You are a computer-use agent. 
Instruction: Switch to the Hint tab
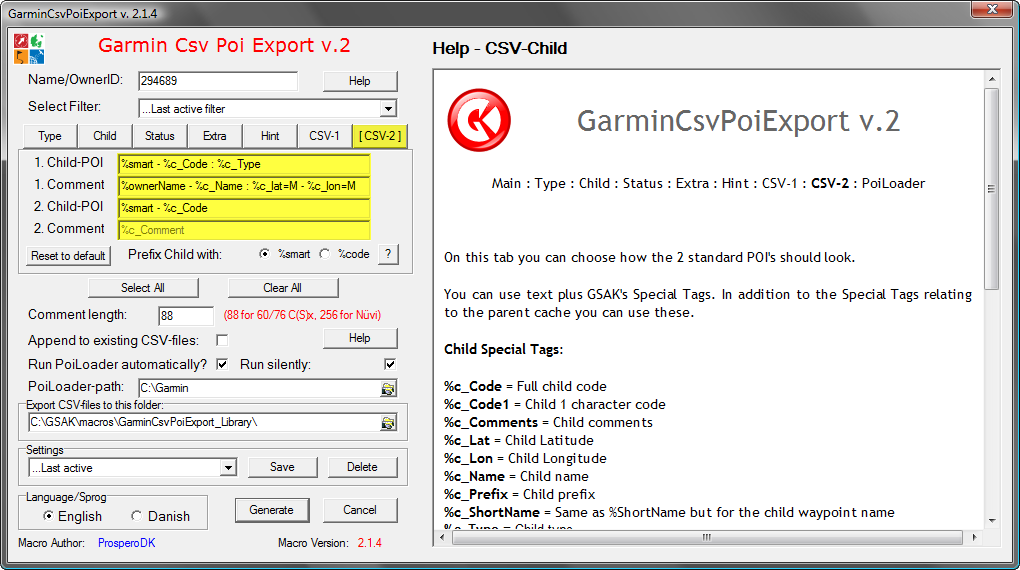(x=269, y=136)
